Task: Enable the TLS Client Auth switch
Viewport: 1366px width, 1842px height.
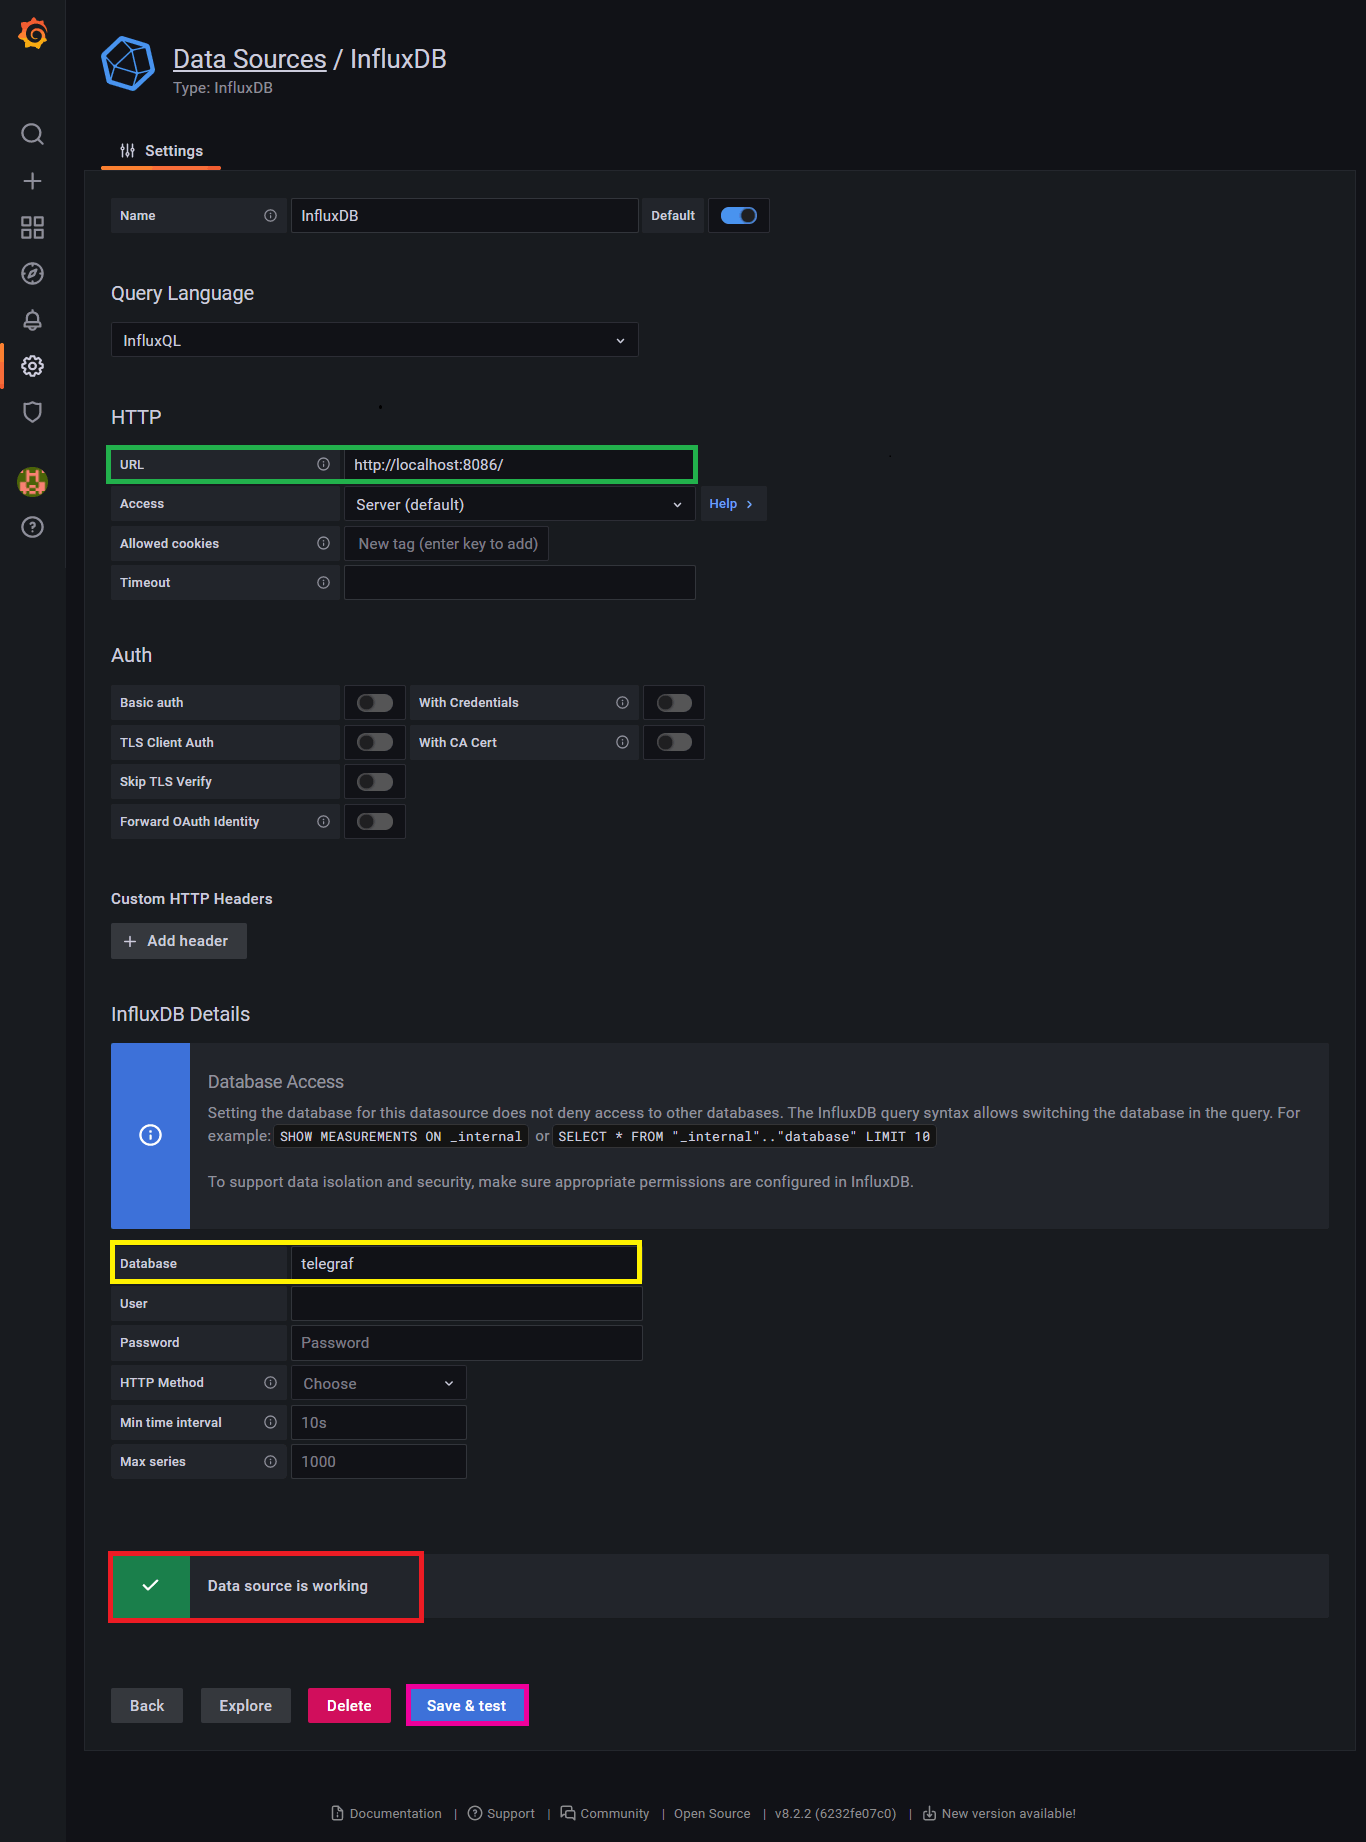Action: pyautogui.click(x=375, y=742)
